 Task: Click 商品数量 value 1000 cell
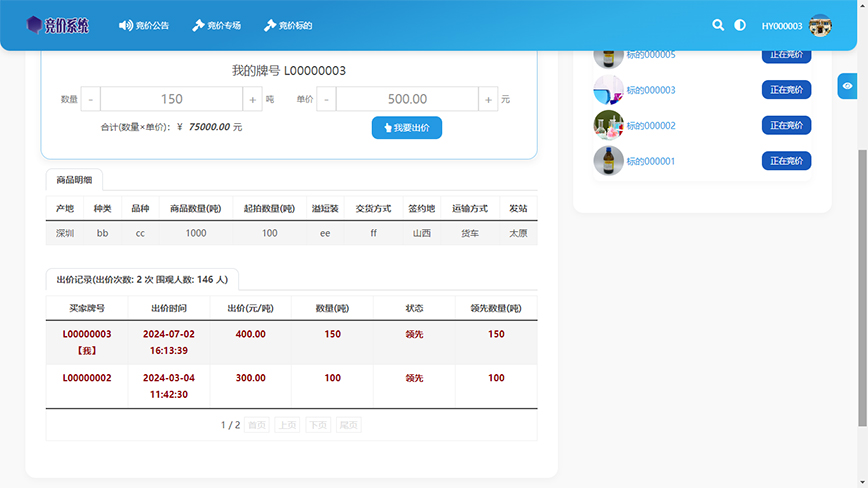point(196,233)
